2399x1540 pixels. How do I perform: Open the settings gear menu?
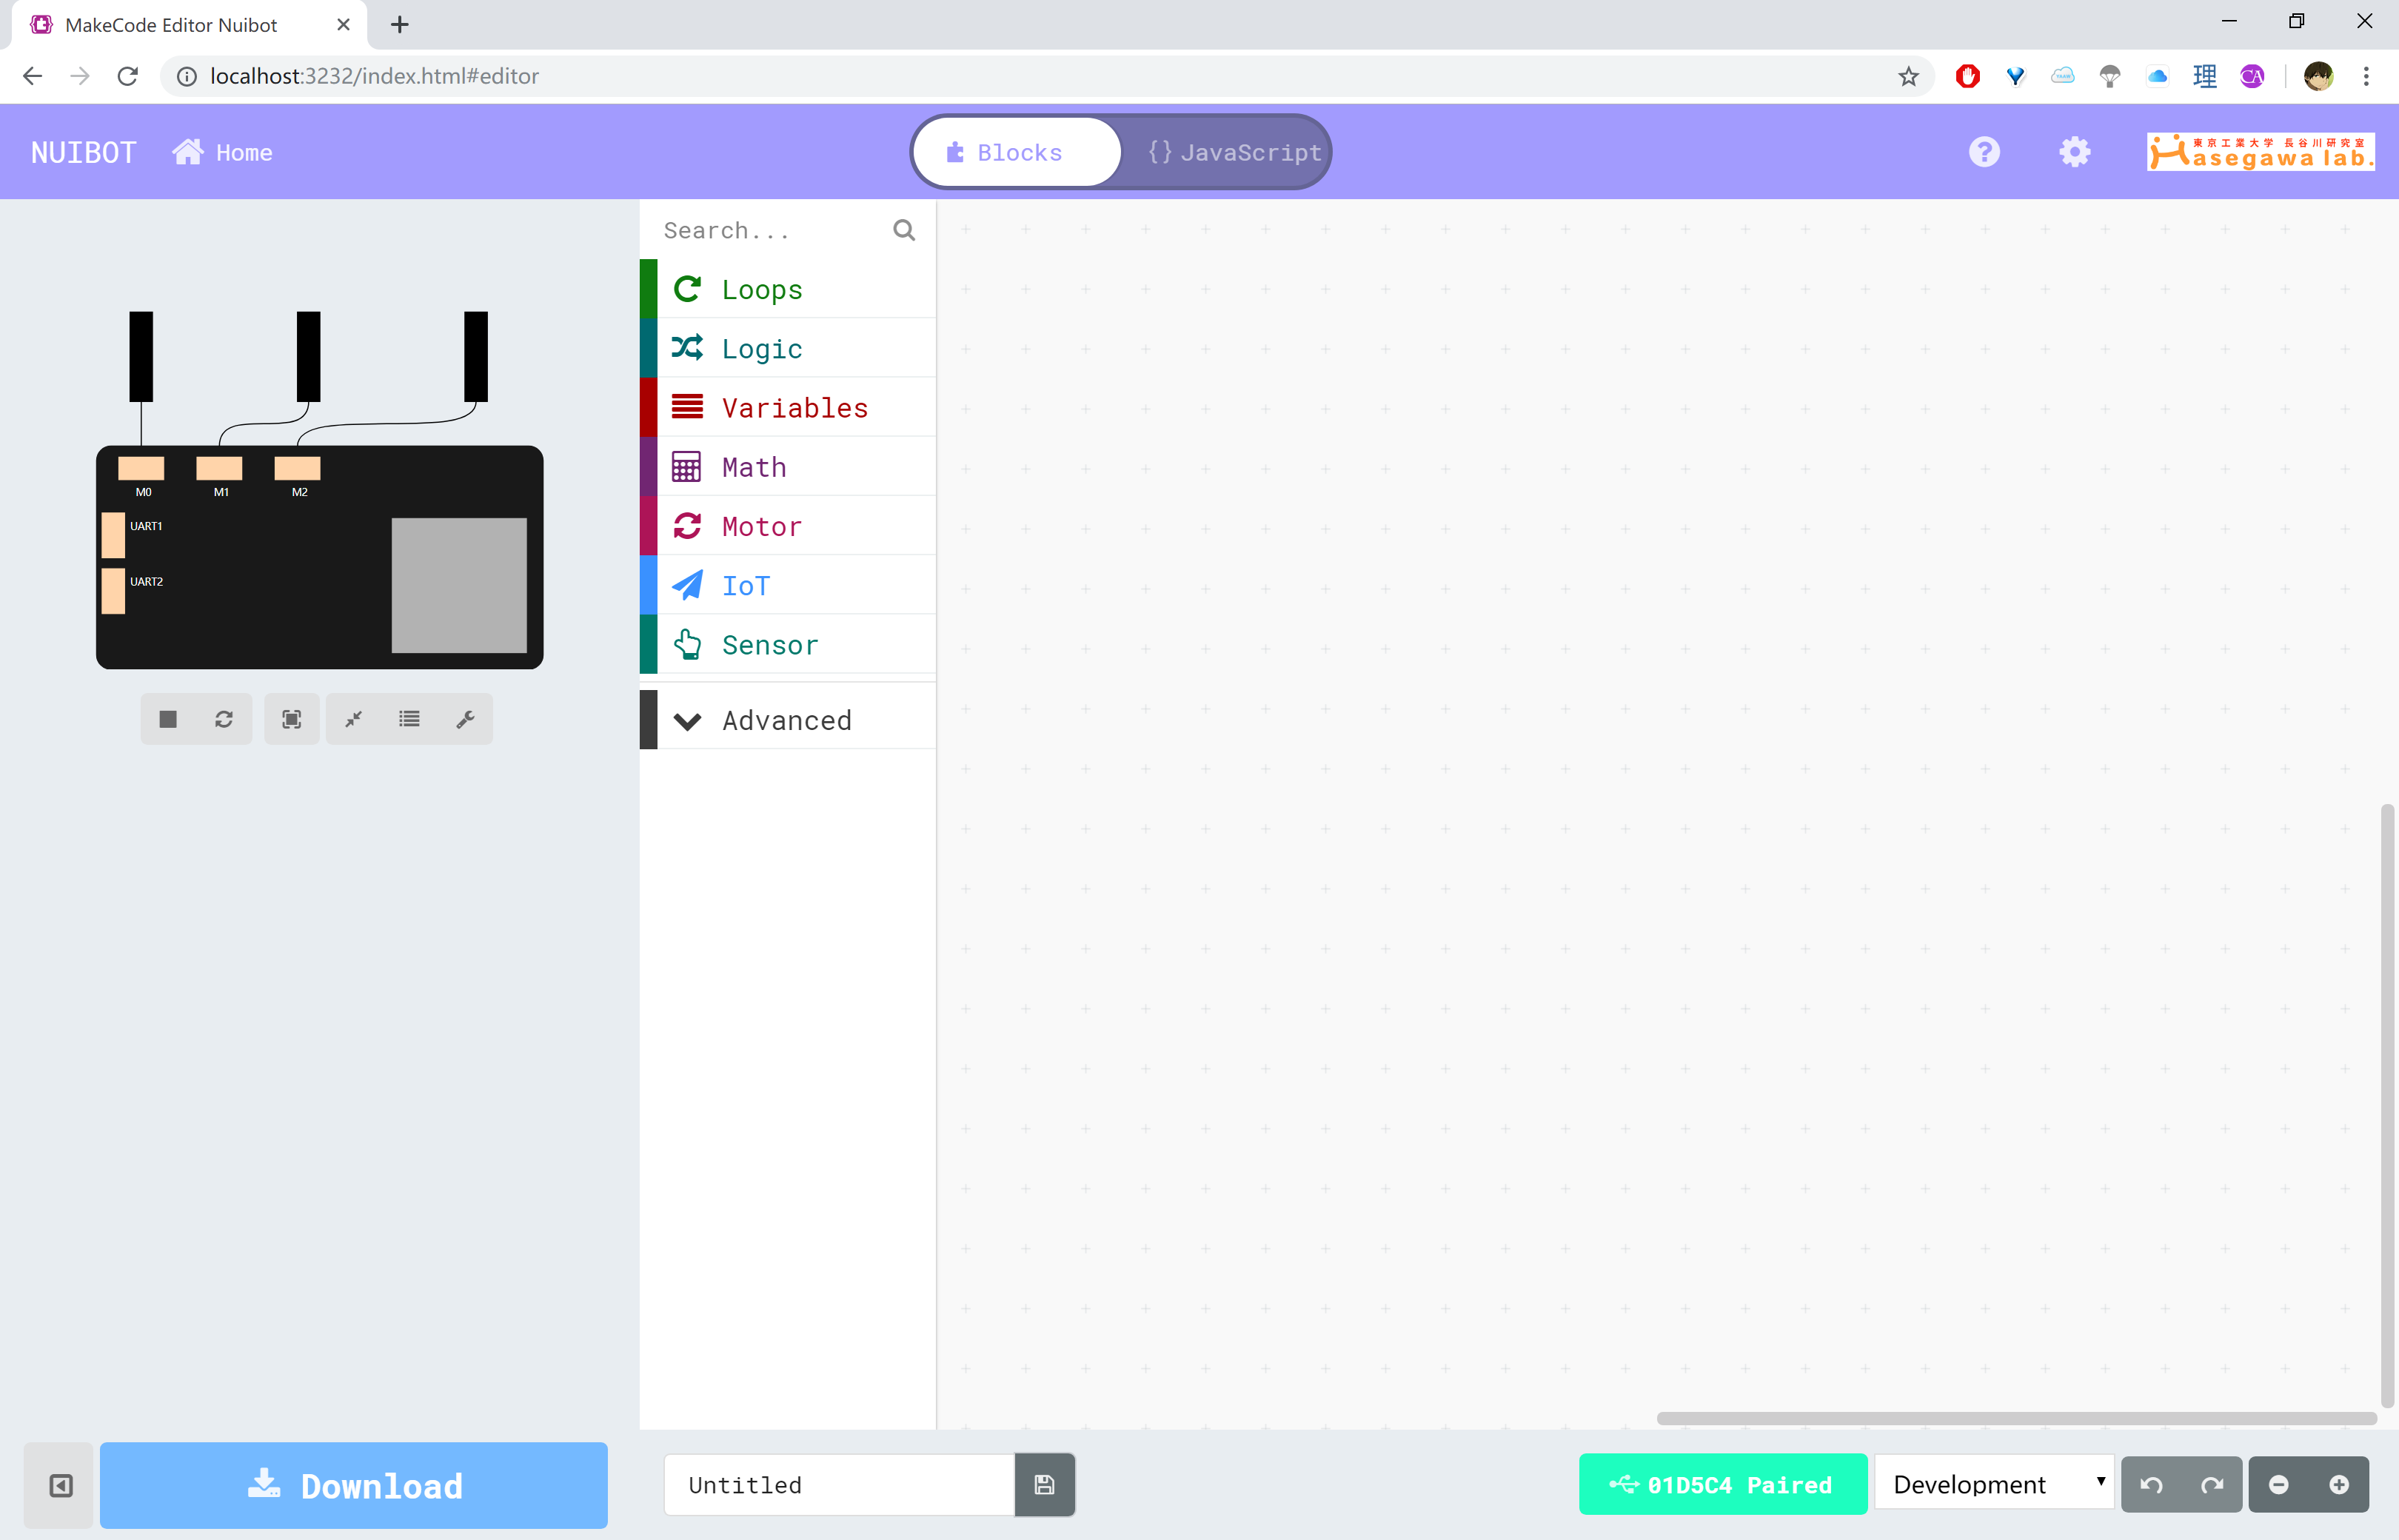pyautogui.click(x=2075, y=152)
